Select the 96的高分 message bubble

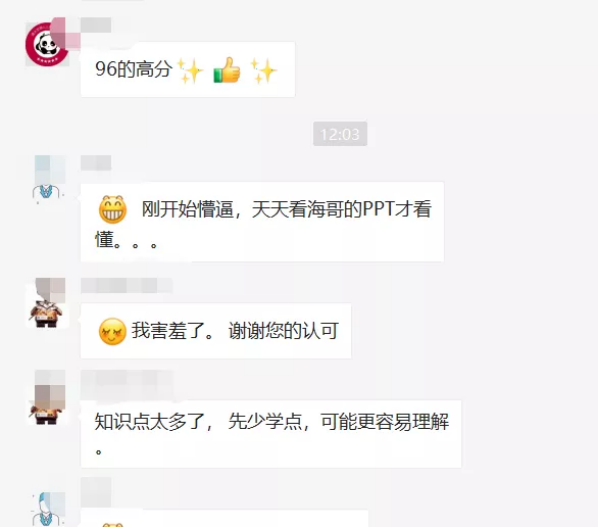coord(188,70)
